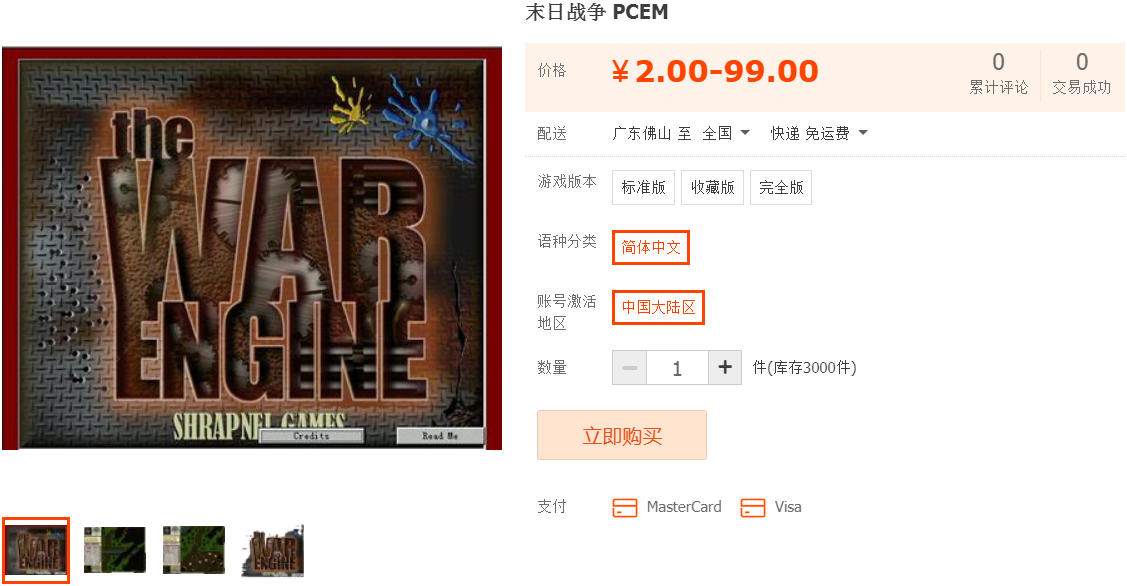This screenshot has width=1127, height=586.
Task: Click the Visa payment card icon
Action: 753,508
